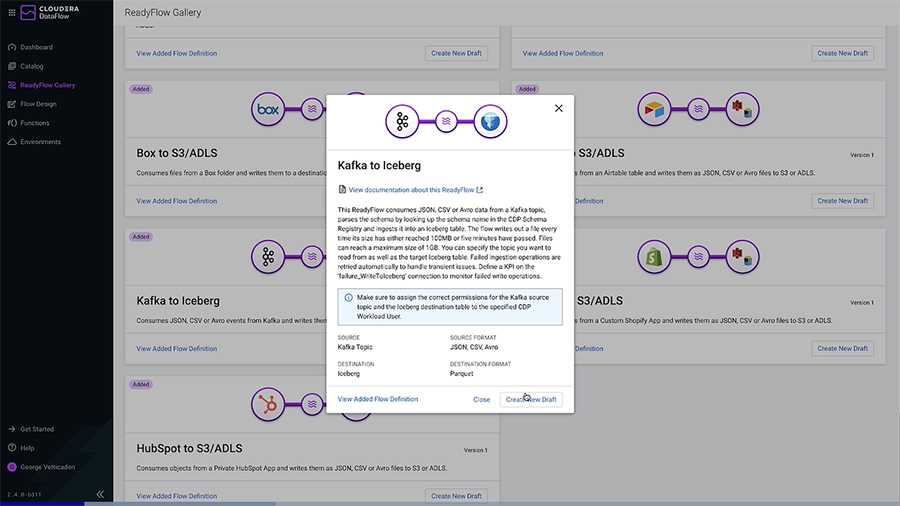Open the app switcher grid icon
This screenshot has height=506, width=900.
[x=12, y=13]
